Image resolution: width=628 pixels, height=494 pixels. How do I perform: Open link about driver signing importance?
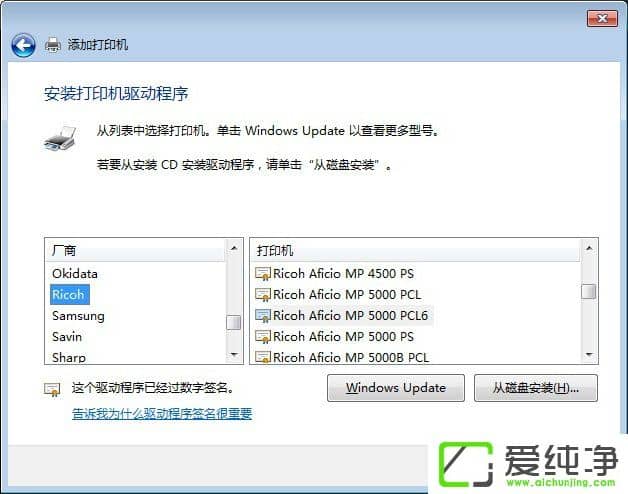click(162, 413)
